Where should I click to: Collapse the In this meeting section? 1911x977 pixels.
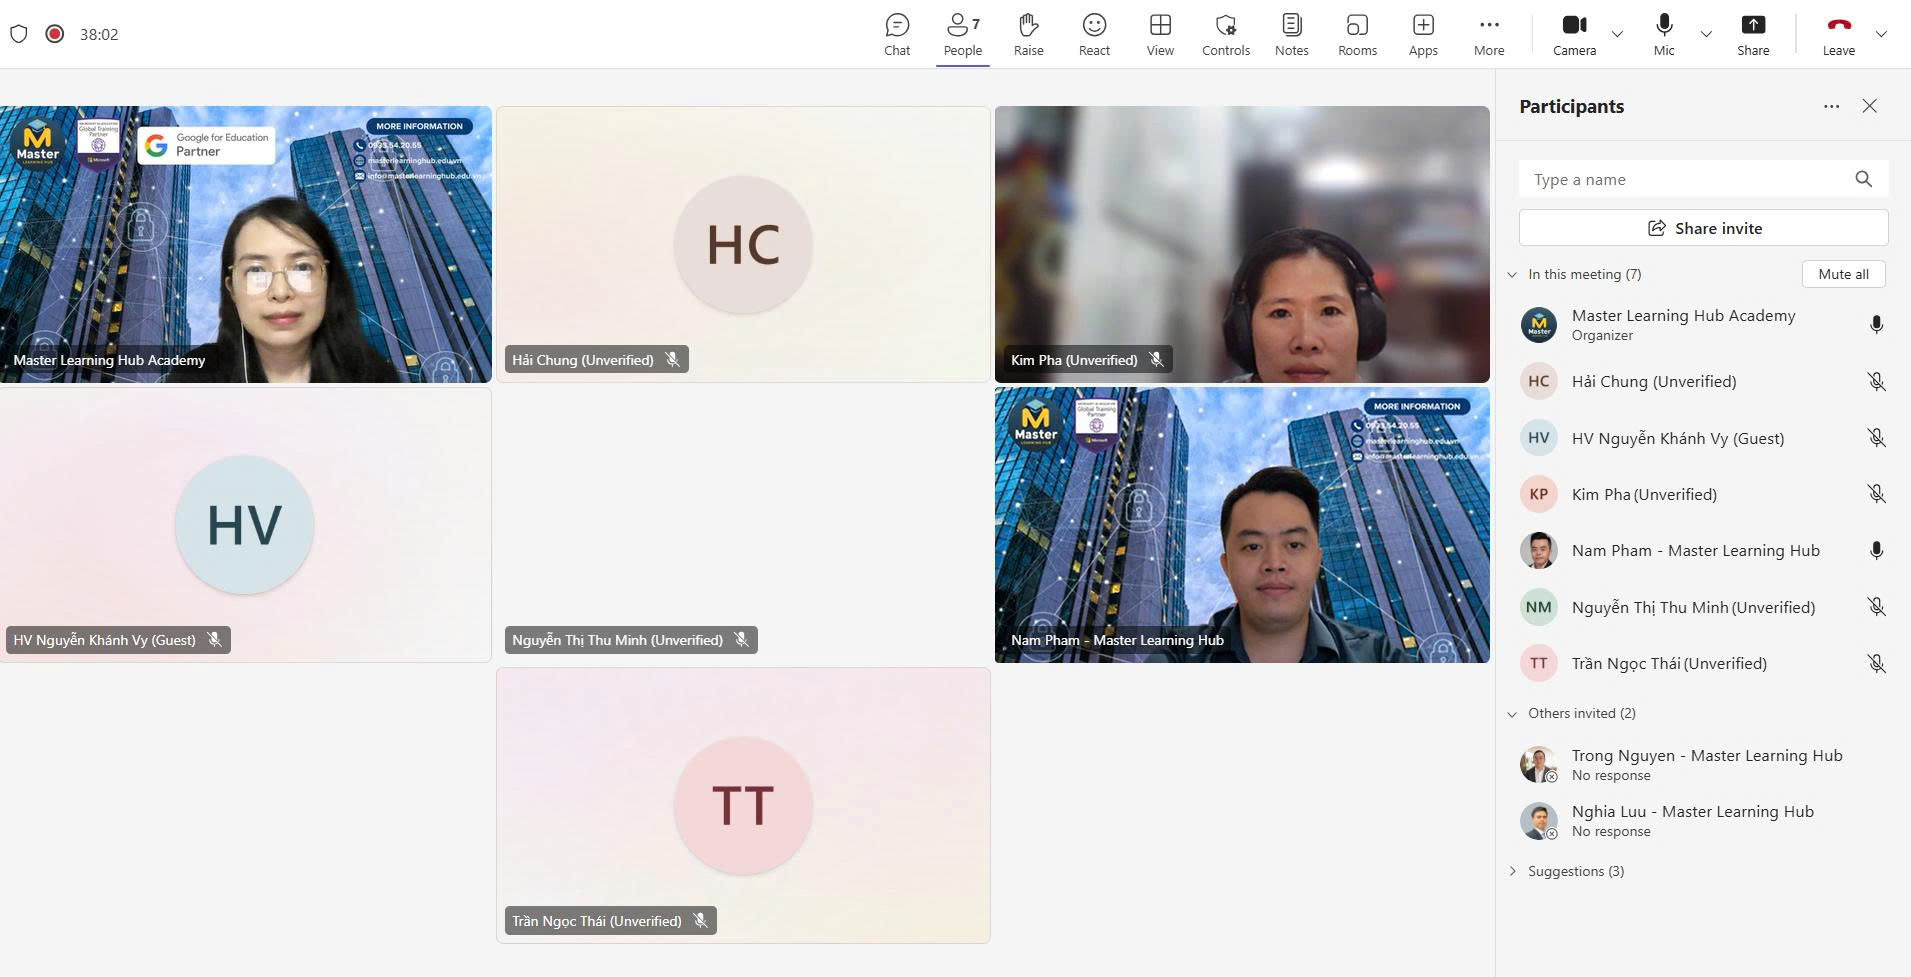pos(1512,275)
